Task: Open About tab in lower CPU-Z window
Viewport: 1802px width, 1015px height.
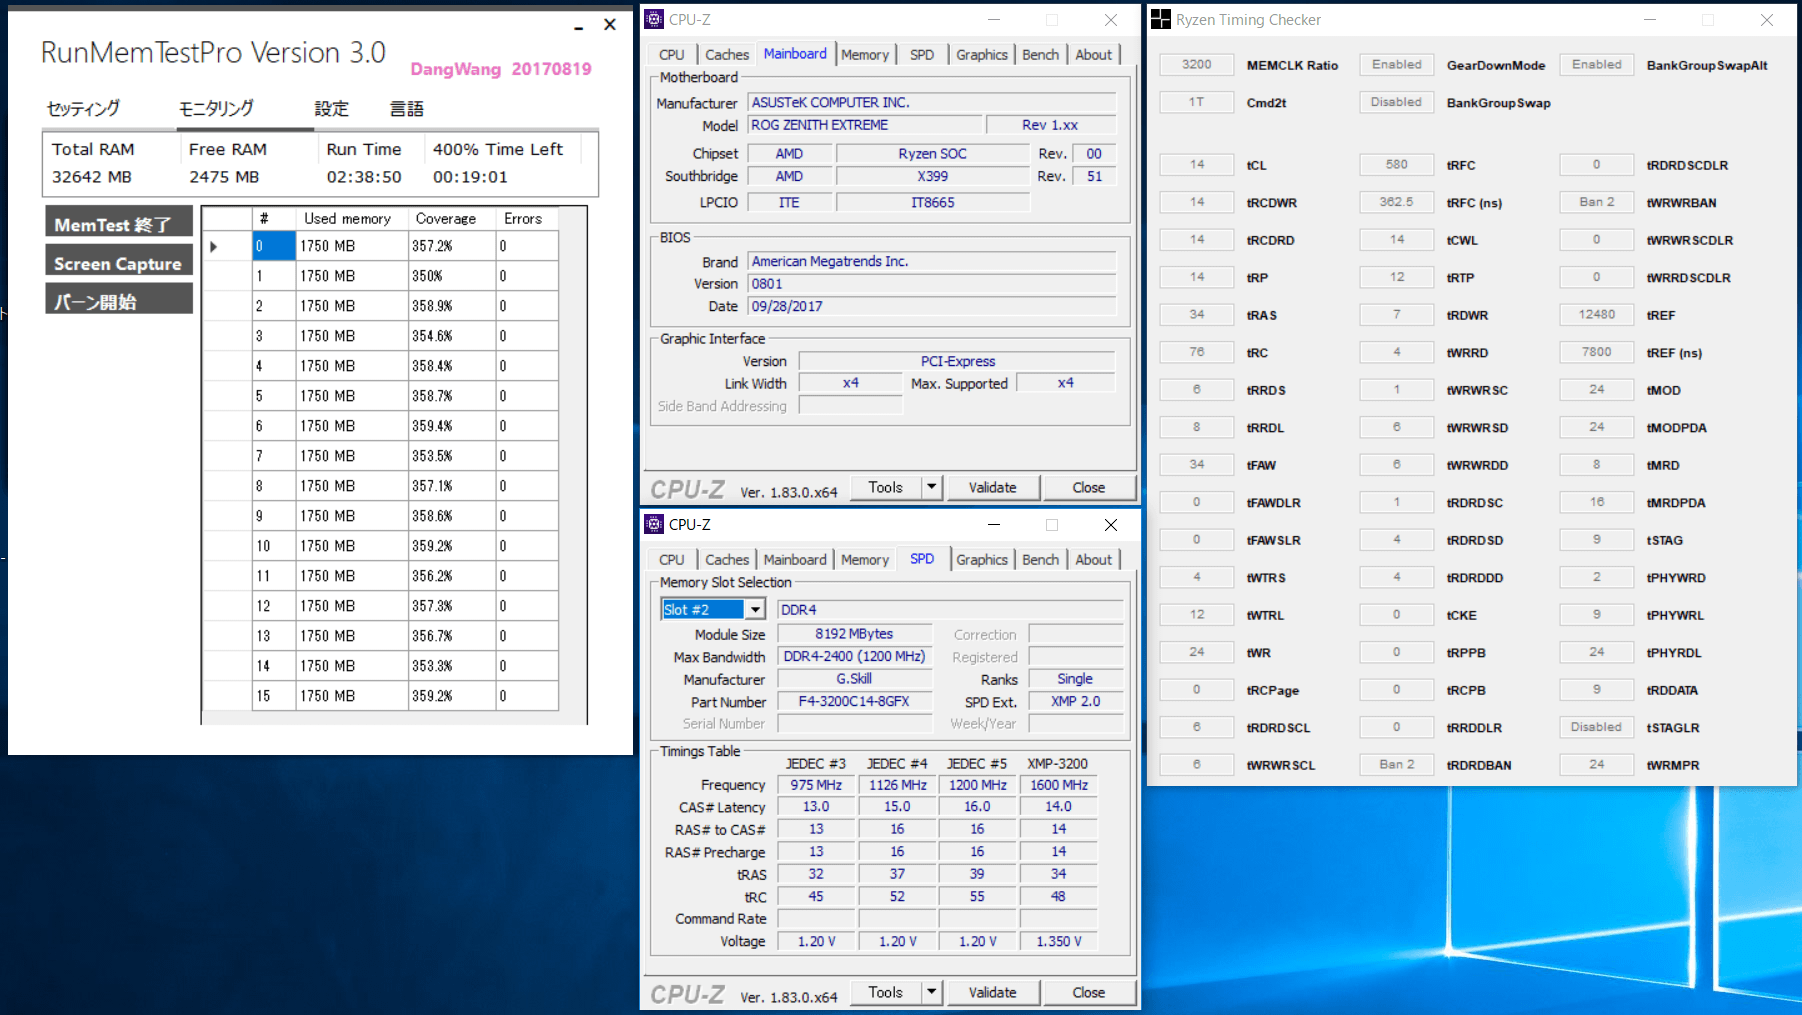Action: coord(1093,560)
